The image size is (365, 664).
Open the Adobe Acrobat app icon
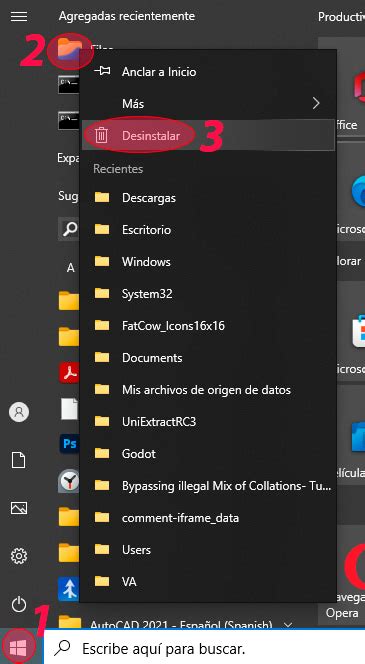pos(69,373)
